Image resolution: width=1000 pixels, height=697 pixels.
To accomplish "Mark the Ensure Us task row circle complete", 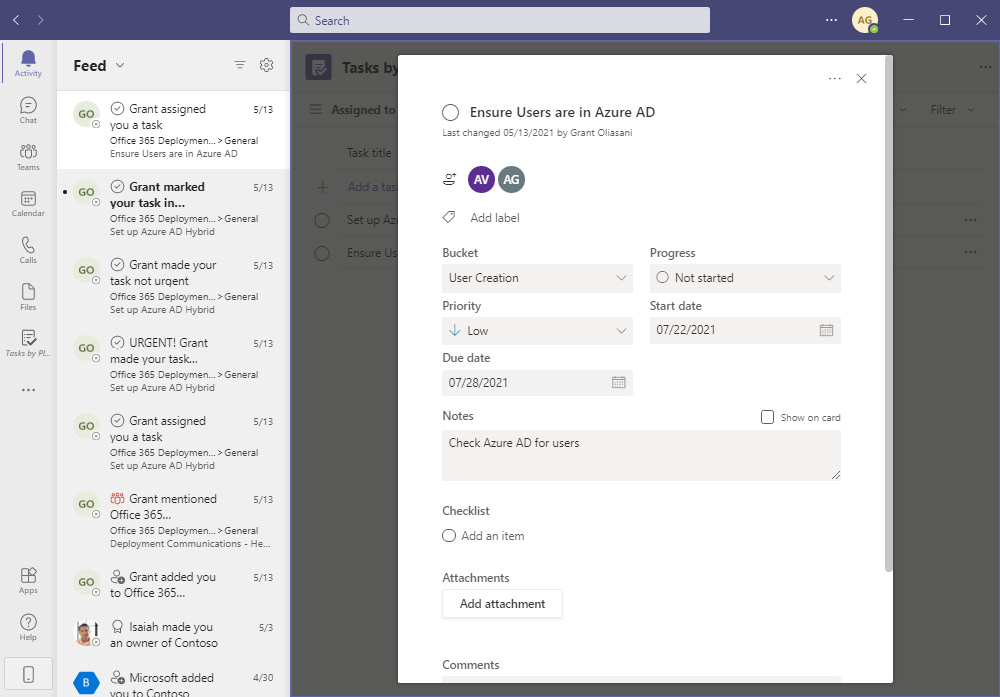I will 322,253.
